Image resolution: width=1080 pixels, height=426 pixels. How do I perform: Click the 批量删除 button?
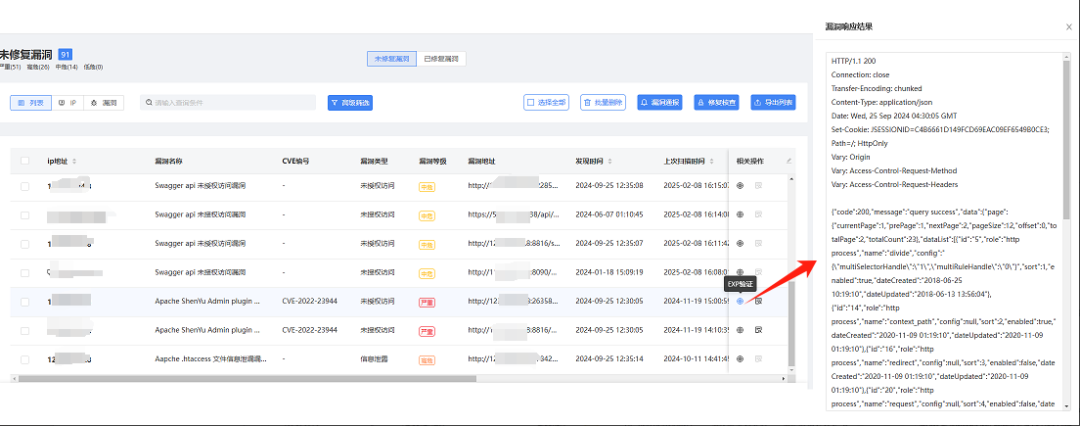click(x=603, y=103)
